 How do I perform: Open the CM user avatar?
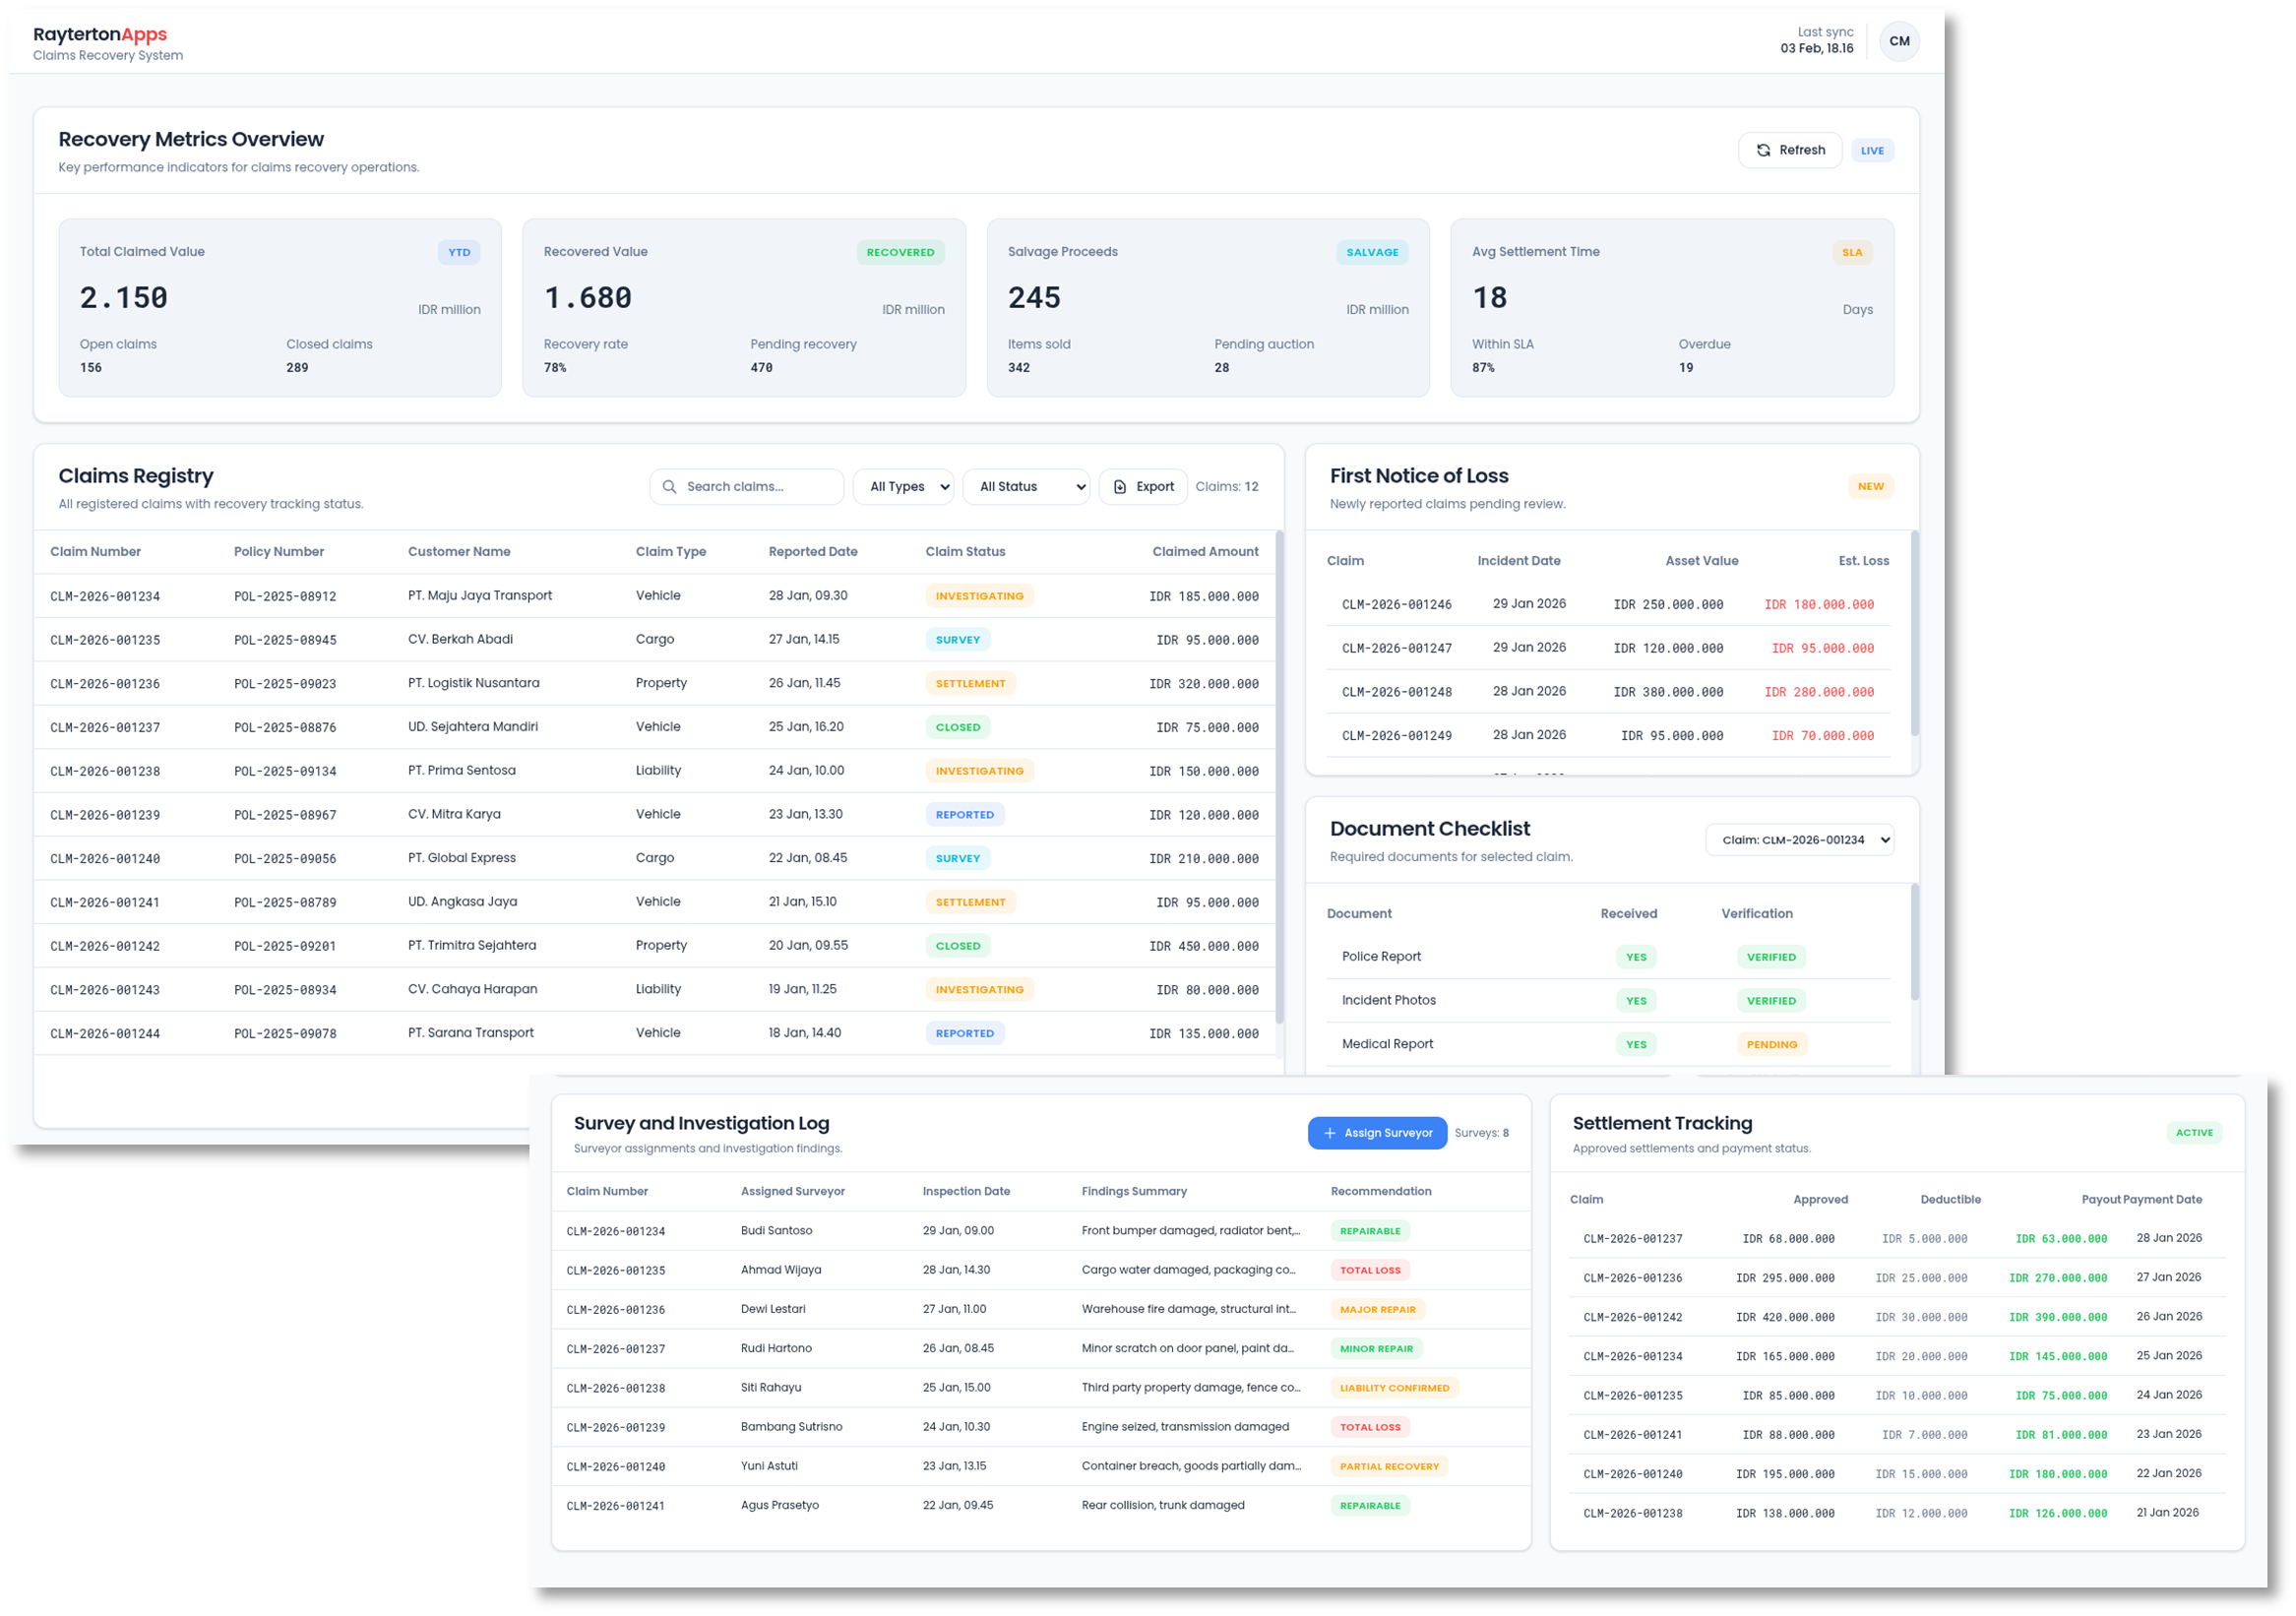(x=1898, y=41)
